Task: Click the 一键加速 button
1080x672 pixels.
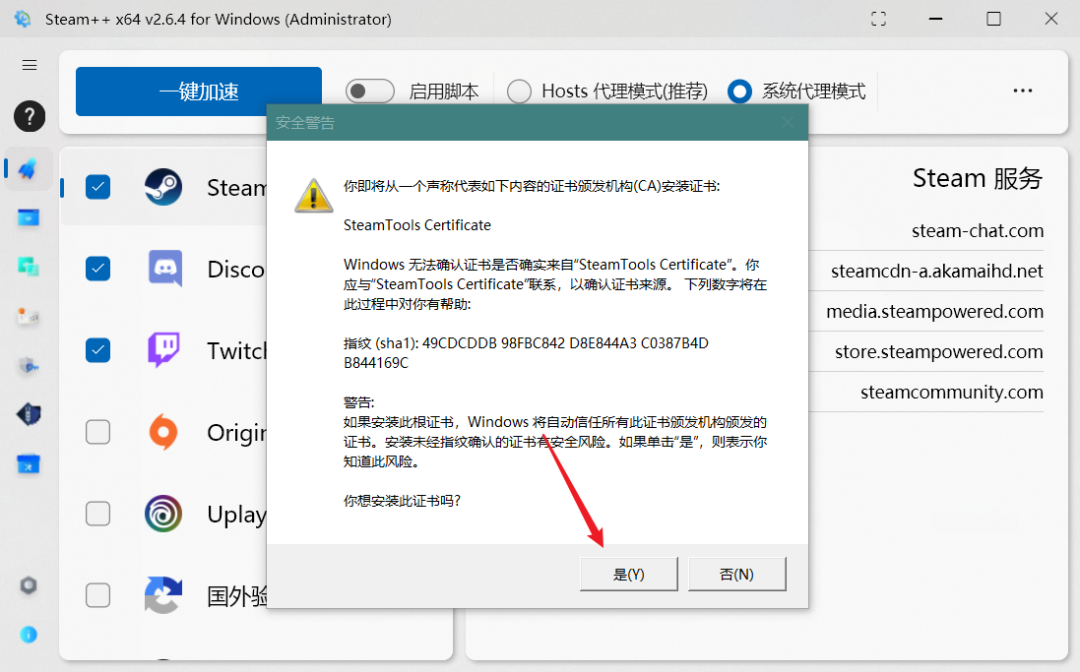Action: point(198,91)
